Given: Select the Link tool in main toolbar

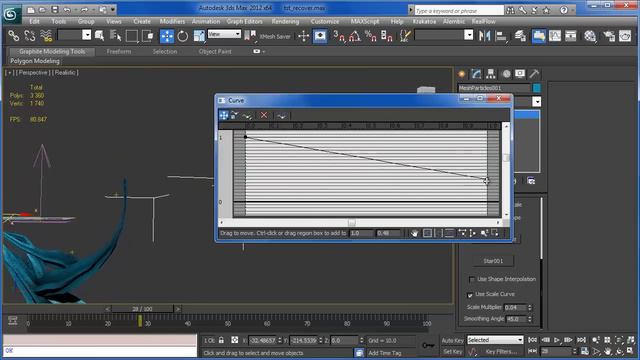Looking at the screenshot, I should tap(13, 36).
